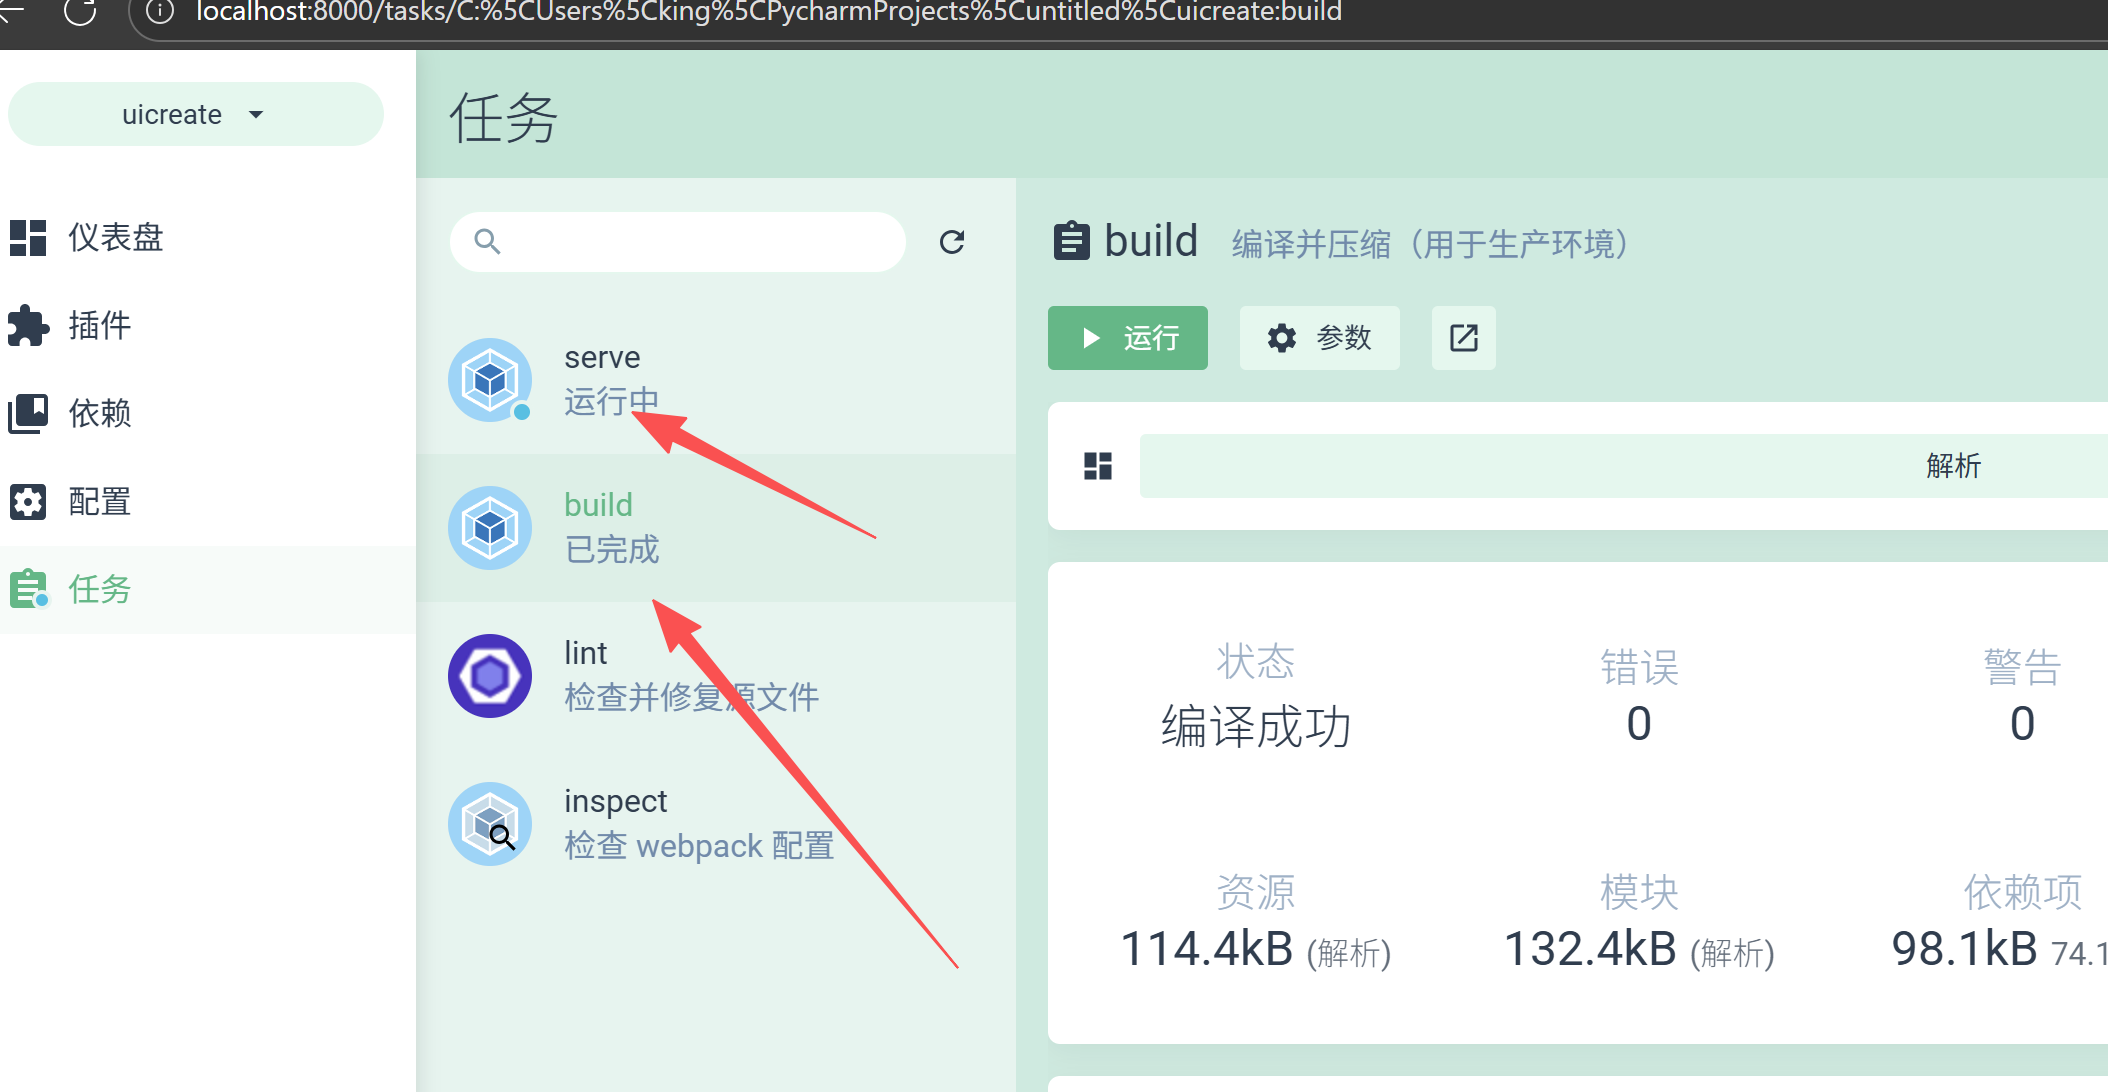
Task: Click the tasks clipboard icon in sidebar
Action: click(28, 589)
